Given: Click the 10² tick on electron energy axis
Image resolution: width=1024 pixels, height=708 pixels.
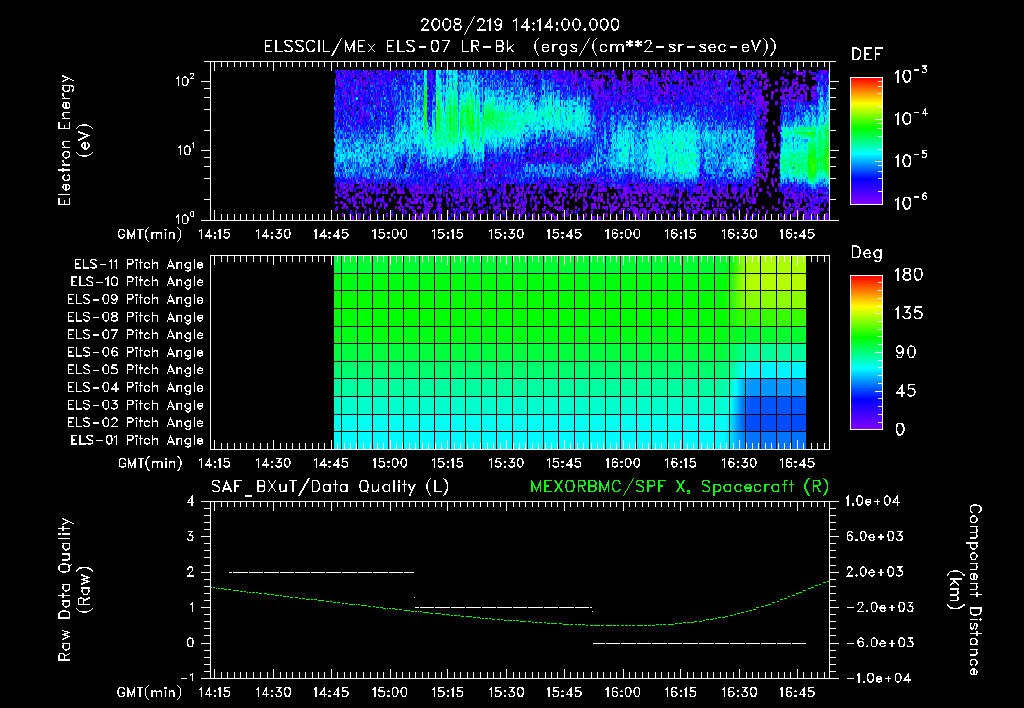Looking at the screenshot, I should coord(186,81).
